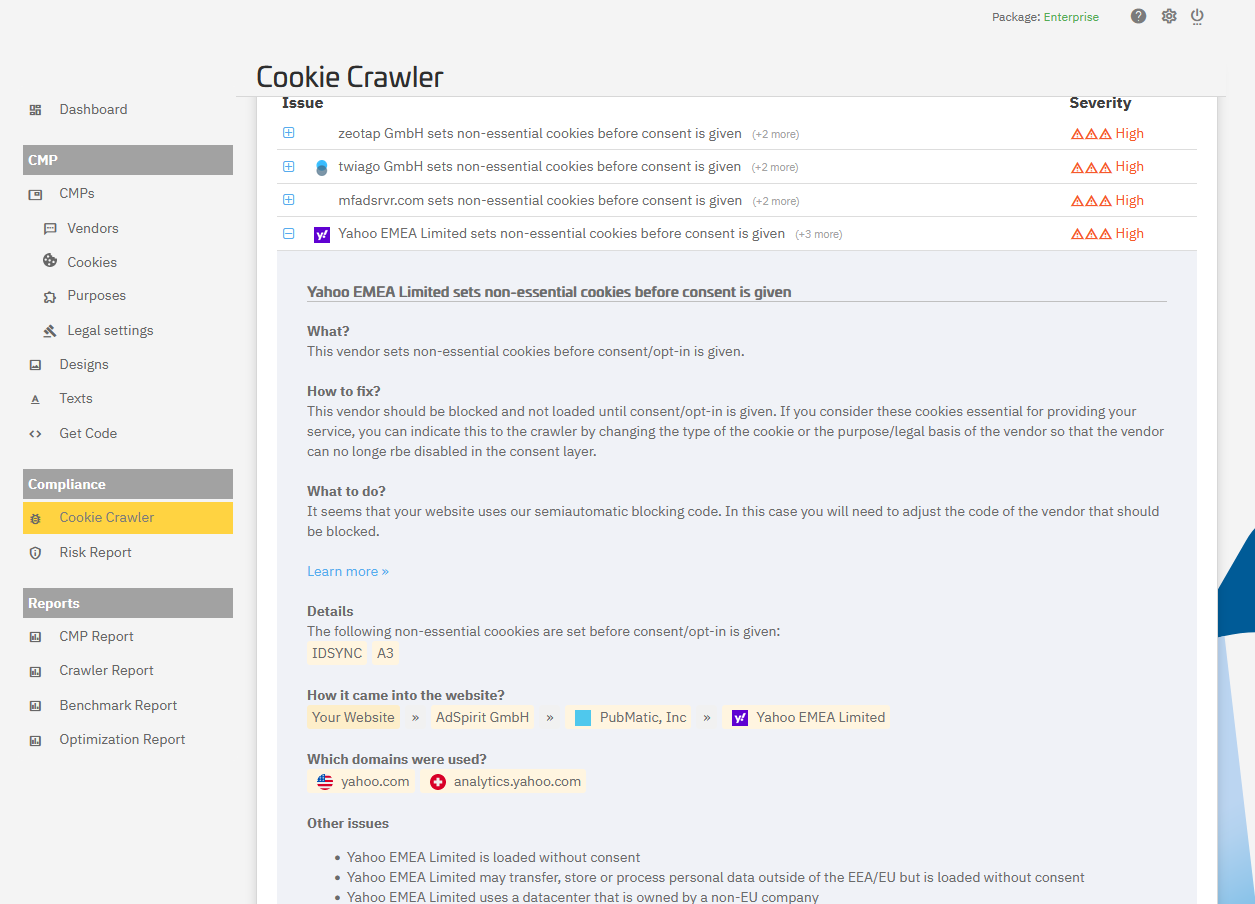Expand the mfadsrvr.com issue row
The image size is (1255, 904).
click(x=289, y=200)
